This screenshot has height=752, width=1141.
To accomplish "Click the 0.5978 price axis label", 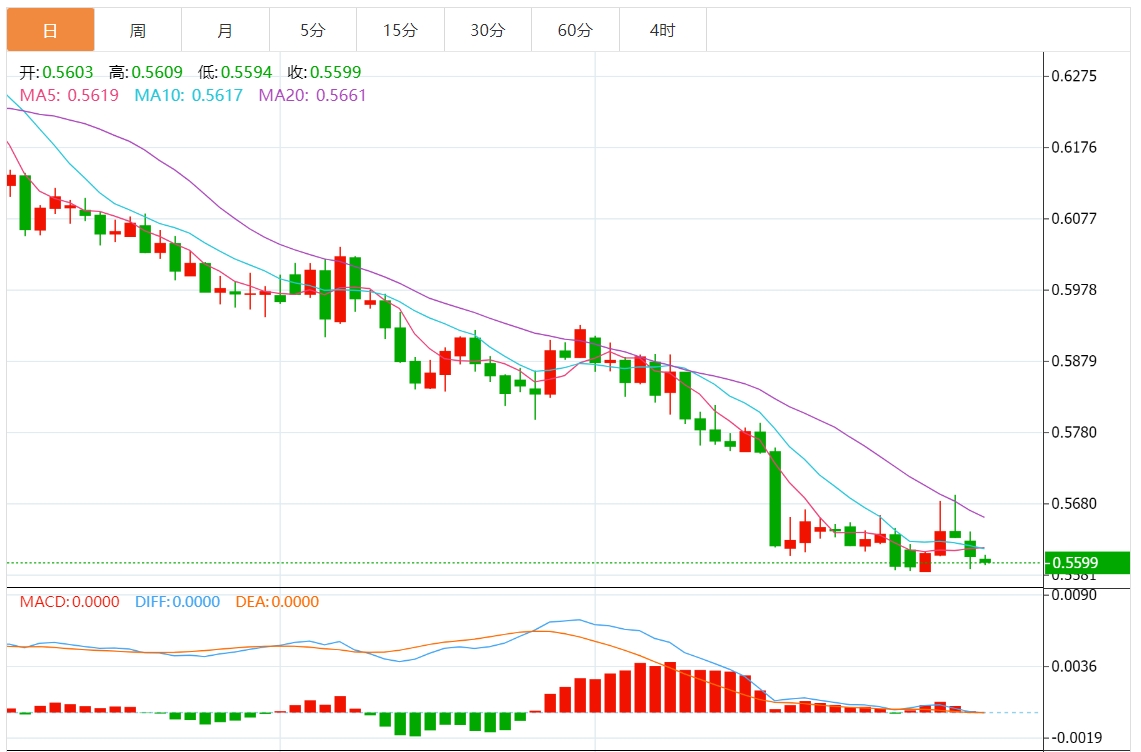I will 1074,290.
